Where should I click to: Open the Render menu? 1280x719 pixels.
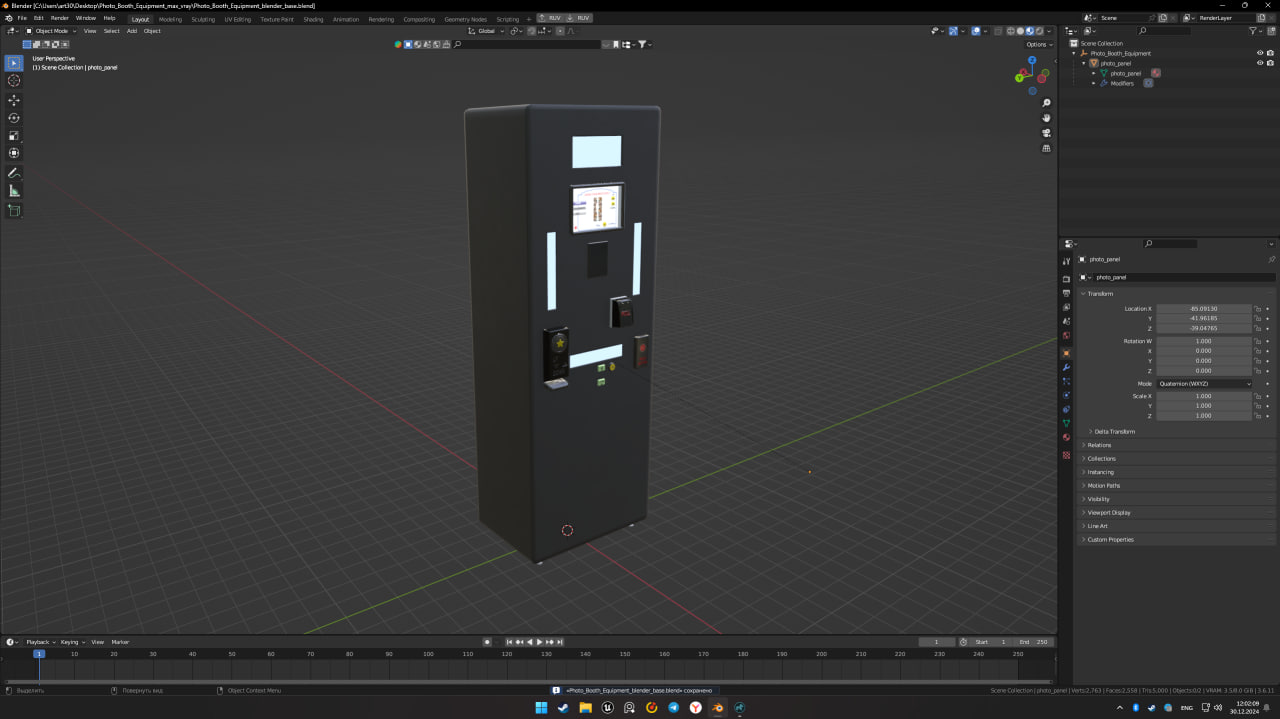(x=60, y=18)
